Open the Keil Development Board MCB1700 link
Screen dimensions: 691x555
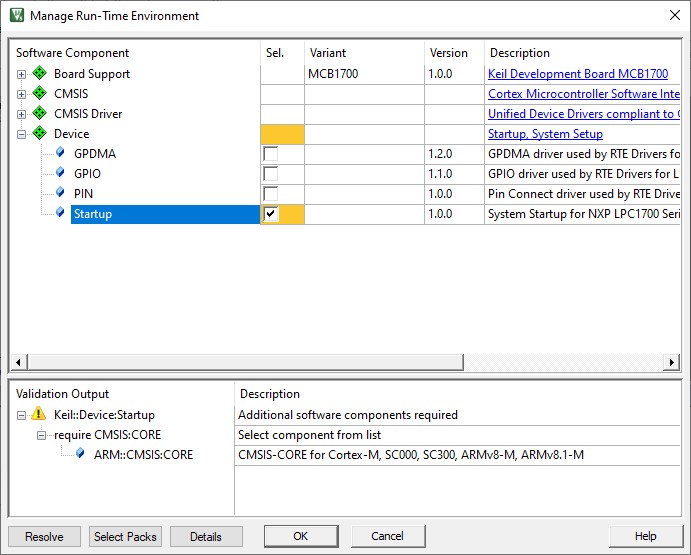coord(577,74)
